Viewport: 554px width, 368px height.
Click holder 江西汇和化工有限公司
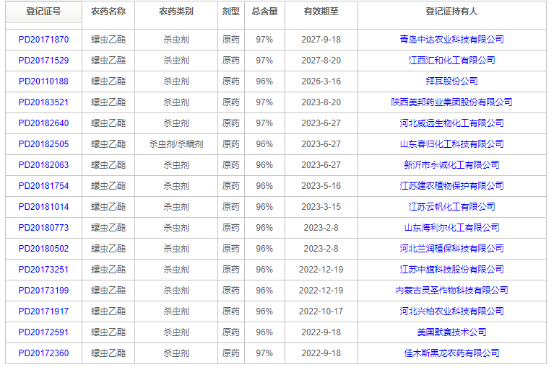[452, 60]
